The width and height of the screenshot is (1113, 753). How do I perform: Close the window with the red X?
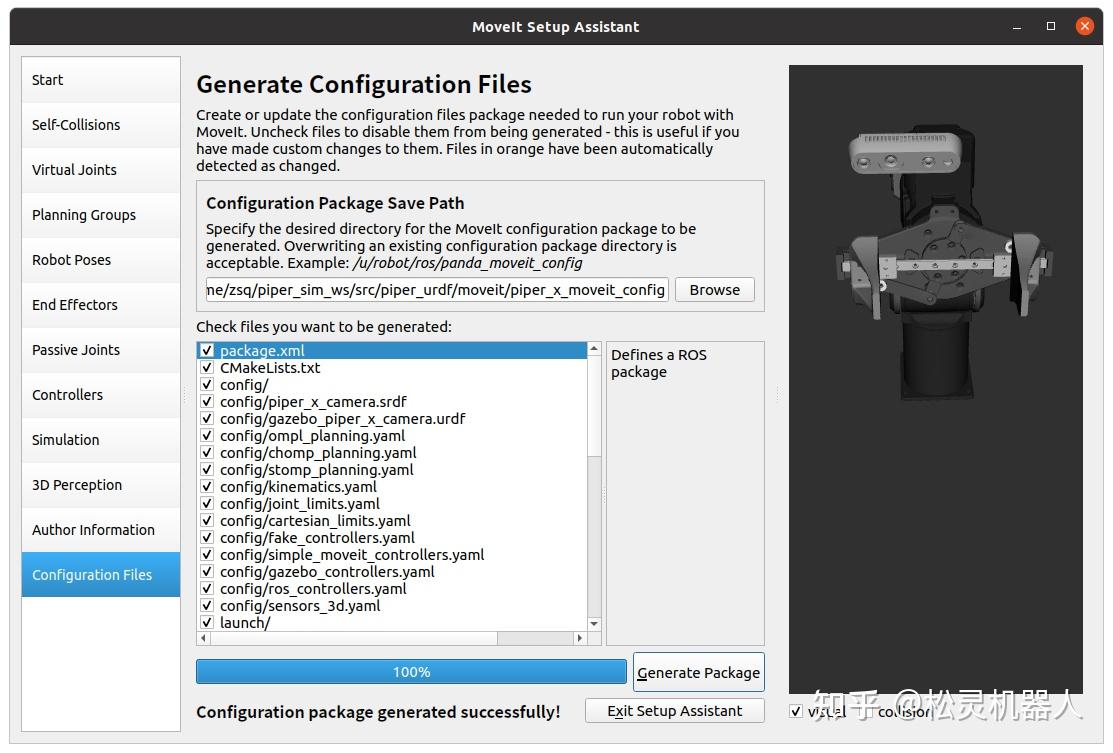pos(1084,26)
